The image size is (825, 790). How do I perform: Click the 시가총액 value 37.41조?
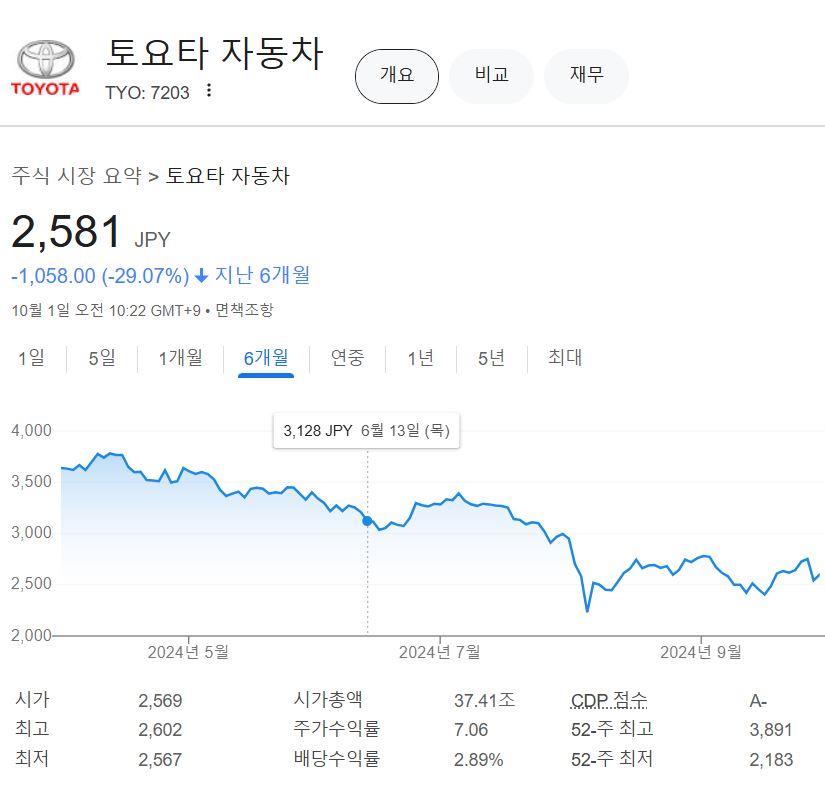(x=485, y=700)
